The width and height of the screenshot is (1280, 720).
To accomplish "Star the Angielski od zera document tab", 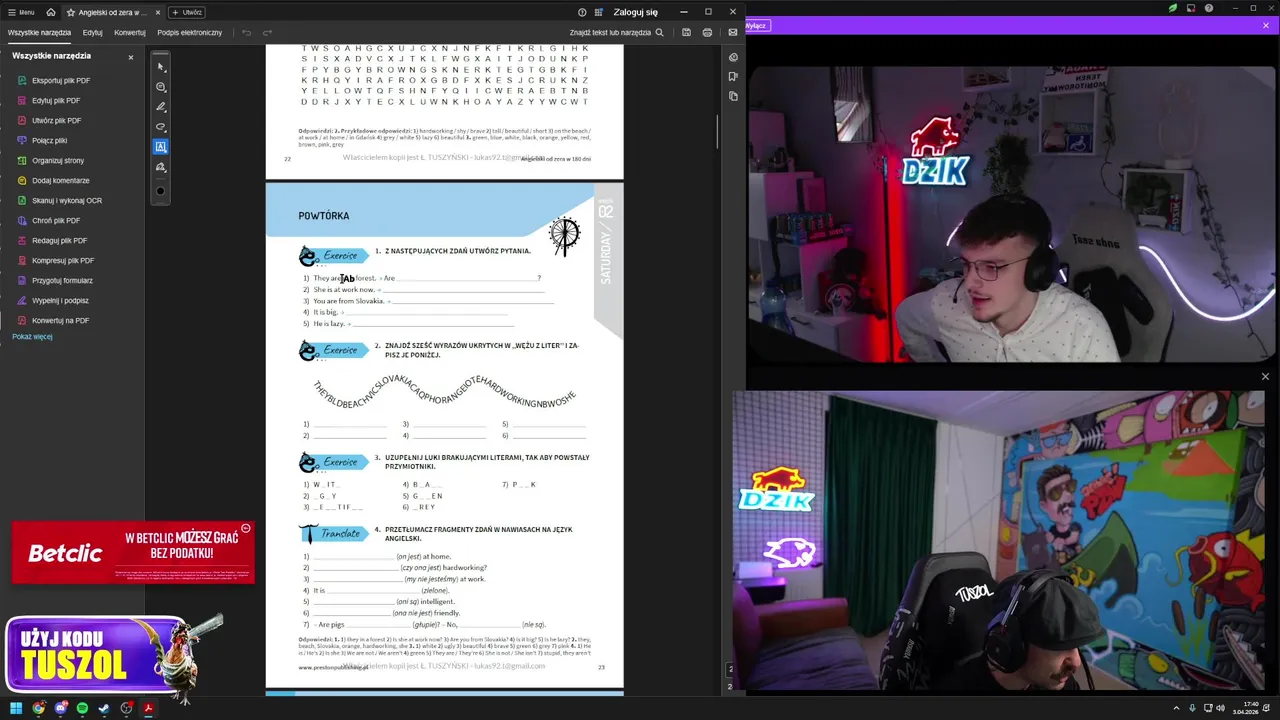I will 71,12.
